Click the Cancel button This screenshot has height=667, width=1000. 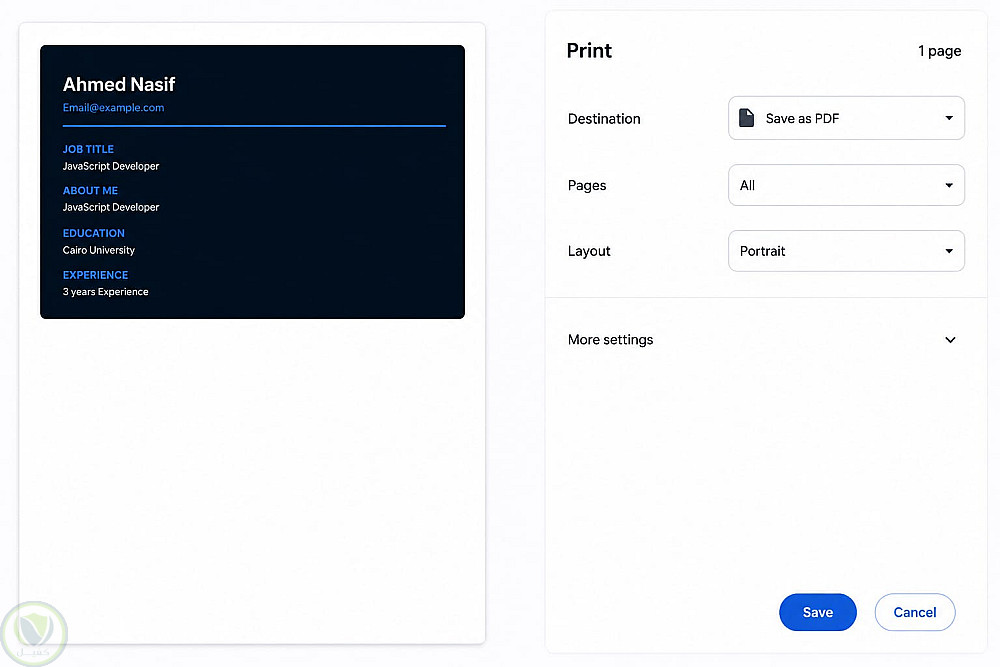coord(915,612)
